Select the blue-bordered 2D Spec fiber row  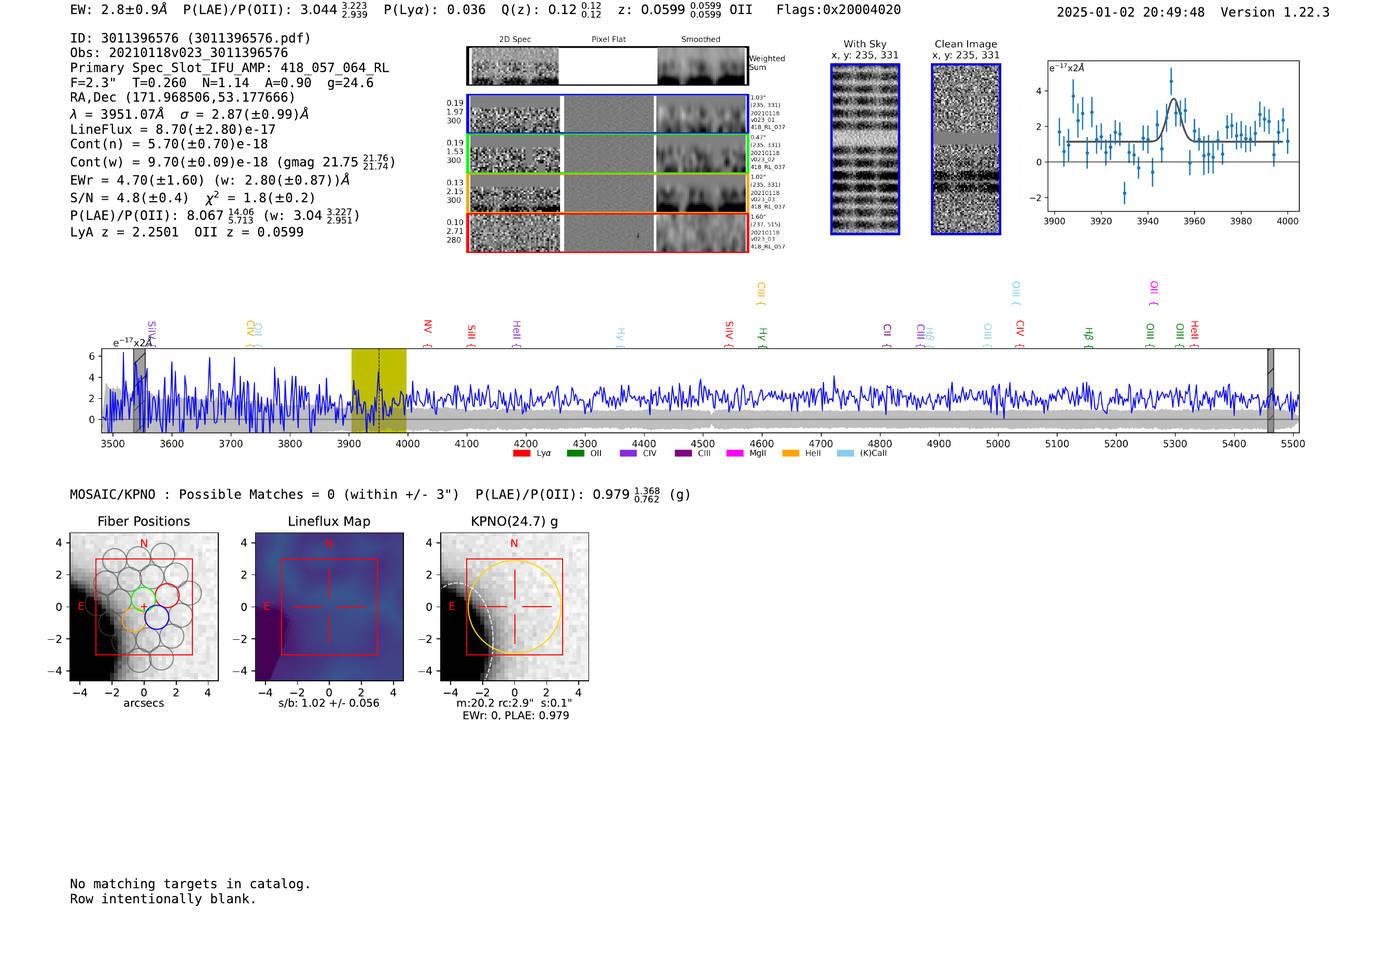tap(515, 115)
